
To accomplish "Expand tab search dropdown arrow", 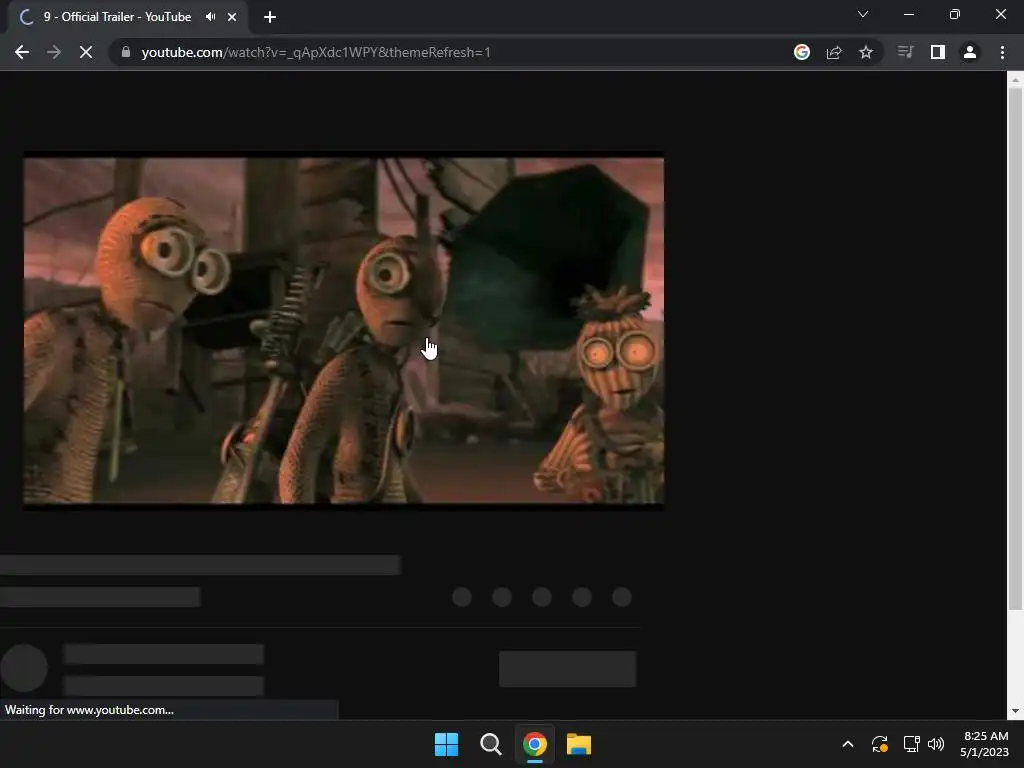I will tap(863, 14).
